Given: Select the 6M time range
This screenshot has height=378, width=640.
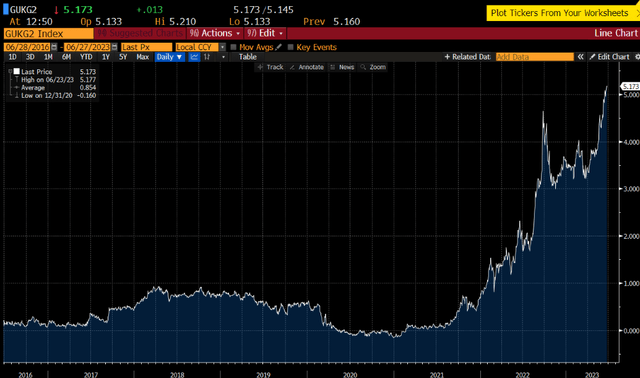Looking at the screenshot, I should (66, 57).
